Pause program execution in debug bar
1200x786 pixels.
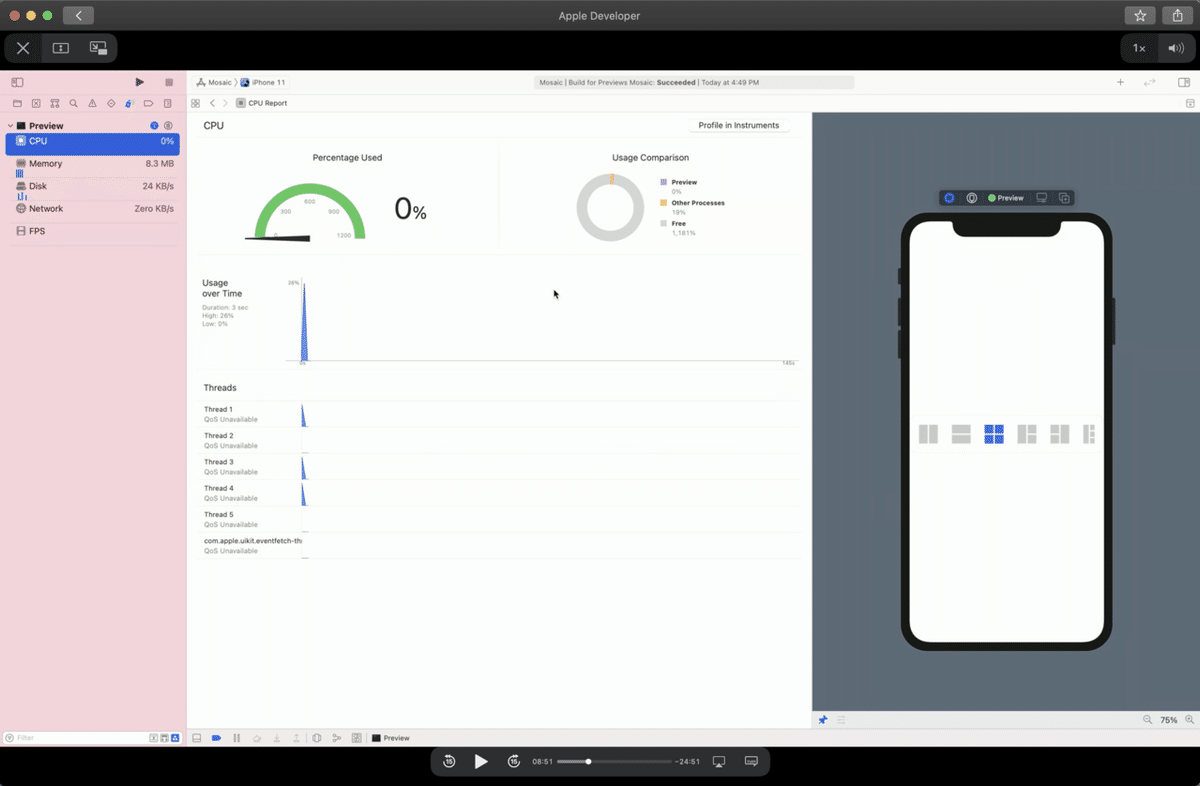pyautogui.click(x=237, y=738)
